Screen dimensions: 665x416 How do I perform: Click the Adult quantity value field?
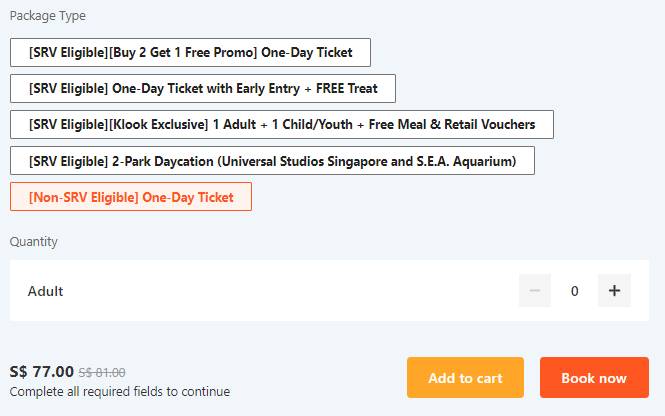click(574, 291)
